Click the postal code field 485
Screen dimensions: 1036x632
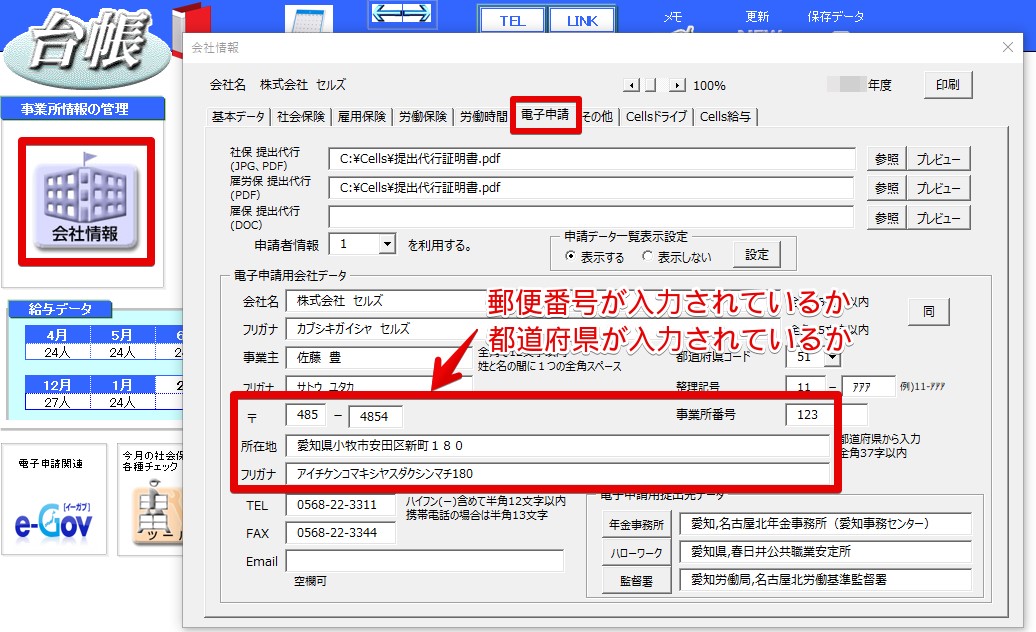[x=307, y=415]
